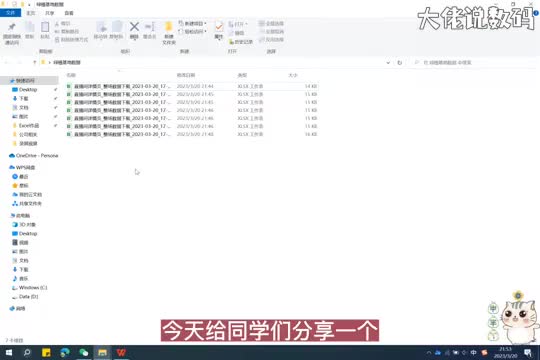This screenshot has height=360, width=540.
Task: Launch Microsoft Edge from the taskbar
Action: click(65, 352)
